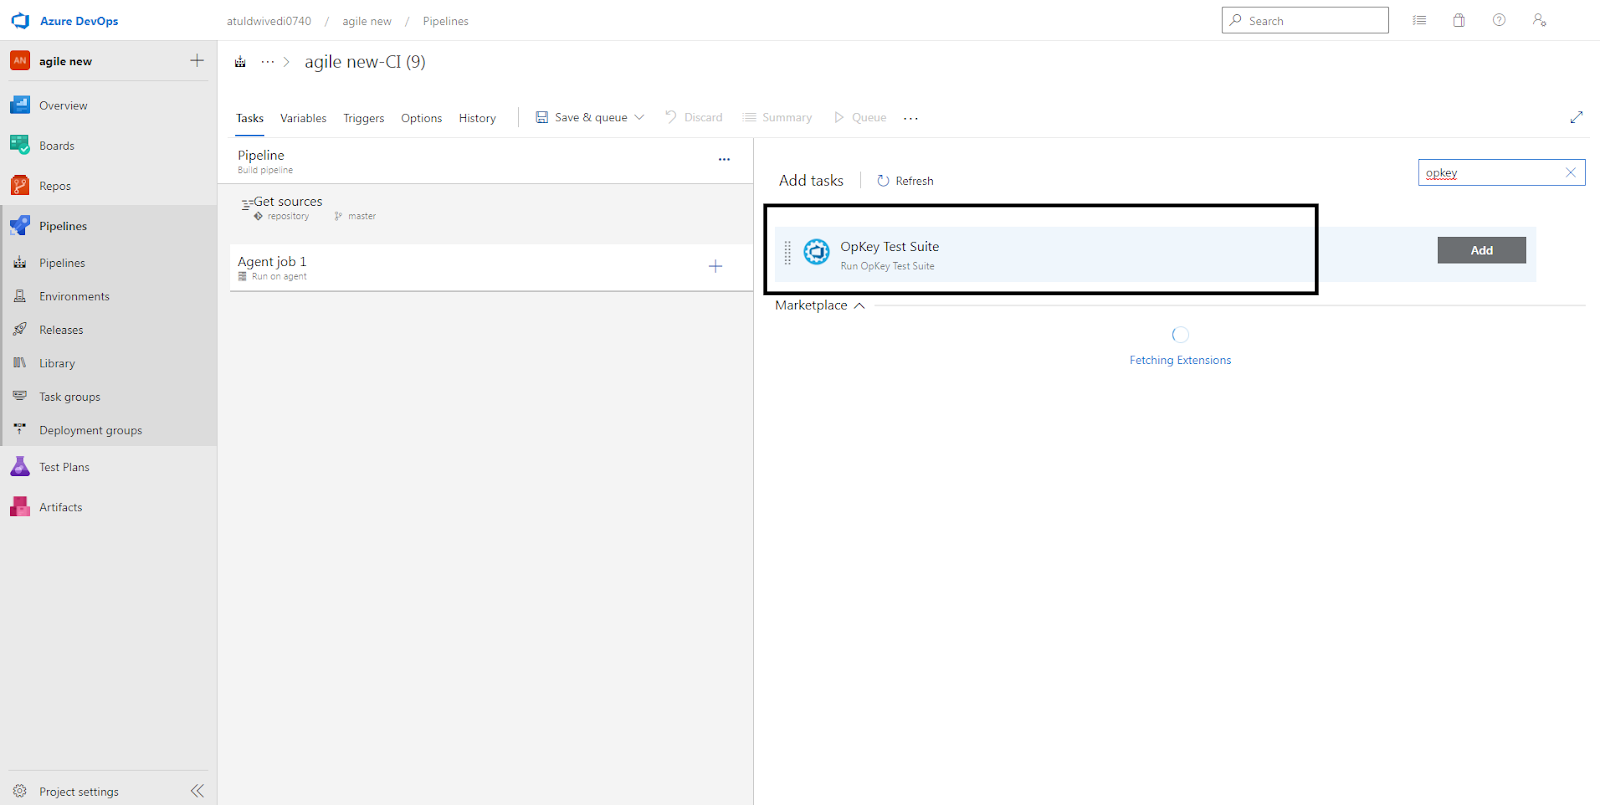The image size is (1600, 805).
Task: Open Boards from the sidebar
Action: [57, 145]
